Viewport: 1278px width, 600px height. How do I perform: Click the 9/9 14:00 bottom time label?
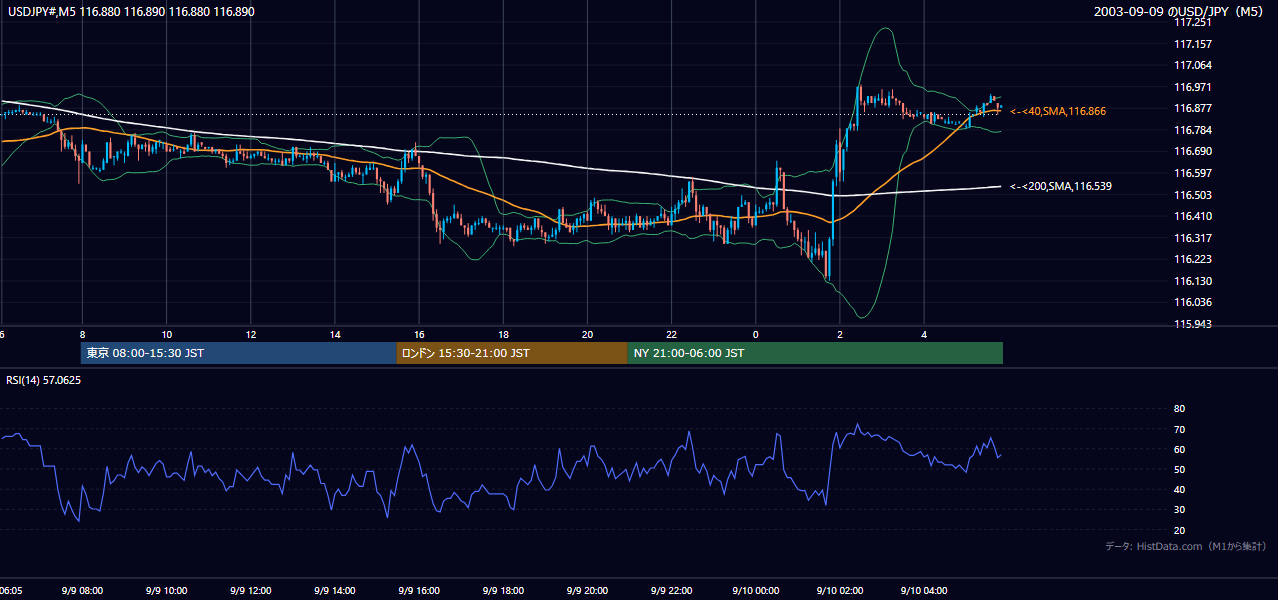[335, 590]
